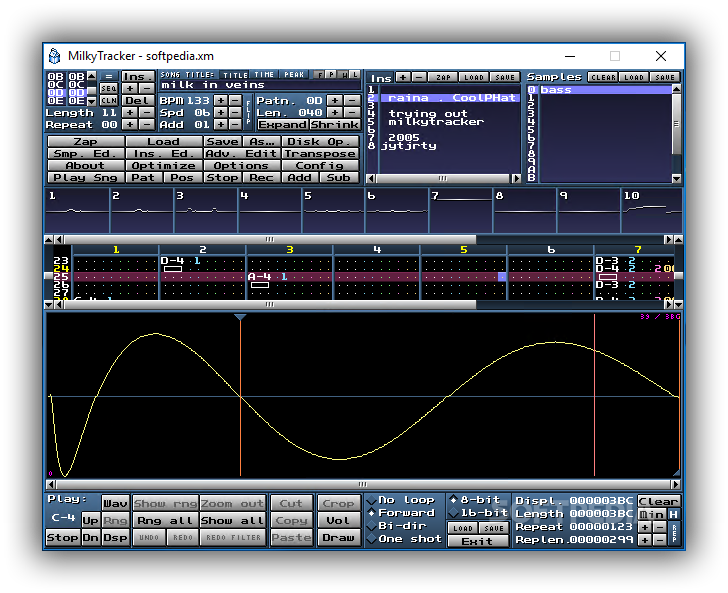Open the Adv. Edit panel
Screen dimensions: 728x593
tap(242, 154)
